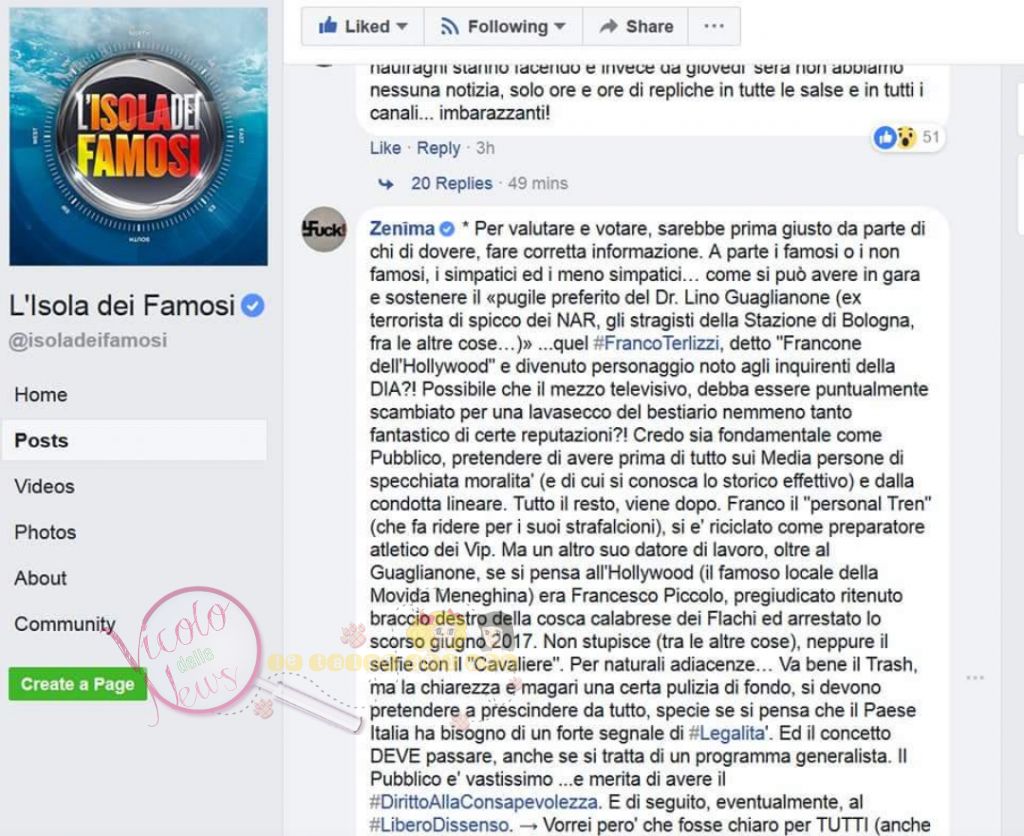Viewport: 1024px width, 836px height.
Task: Open the three-dots more options menu
Action: click(714, 26)
